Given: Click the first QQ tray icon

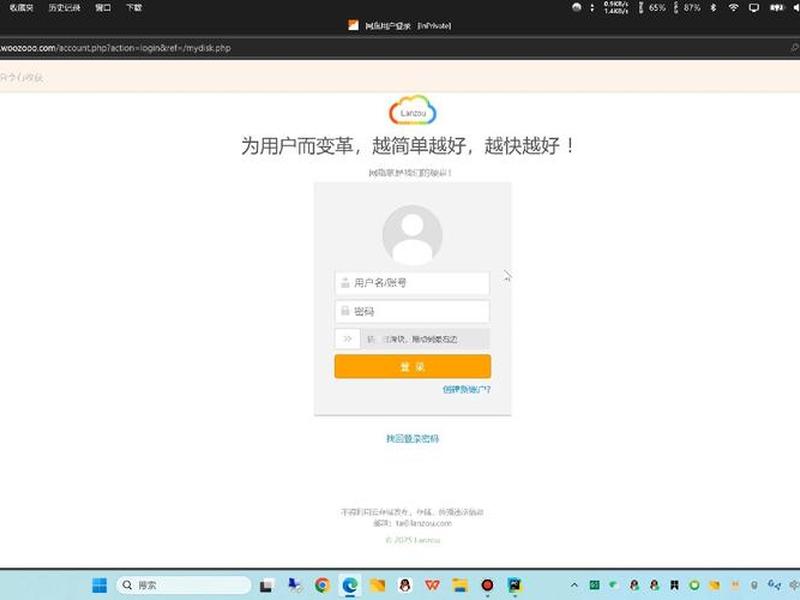Looking at the screenshot, I should pos(634,585).
